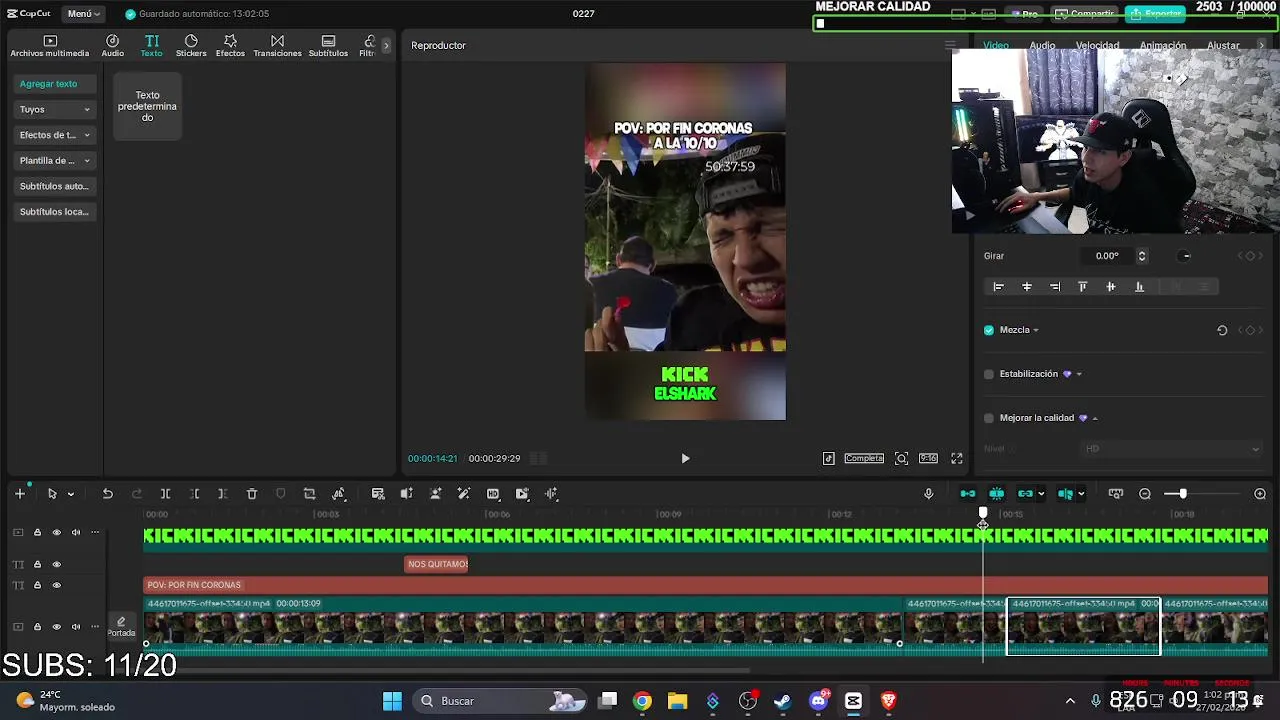
Task: Open the selection cursor mode dropdown
Action: 70,494
